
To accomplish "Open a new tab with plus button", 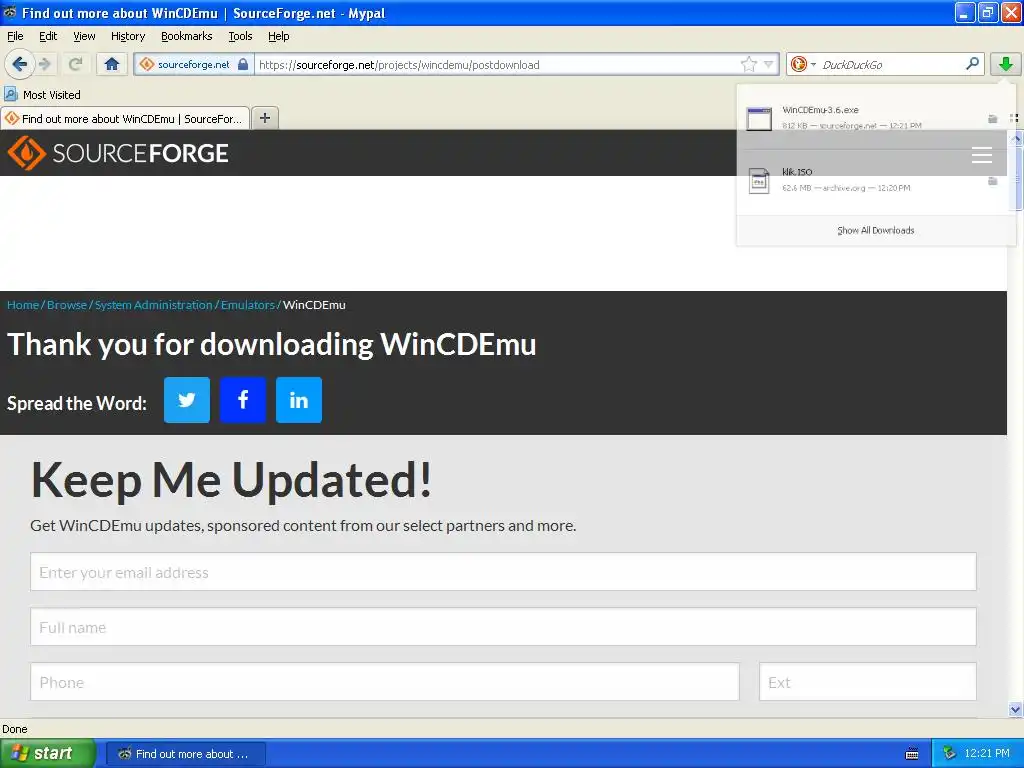I will click(264, 118).
